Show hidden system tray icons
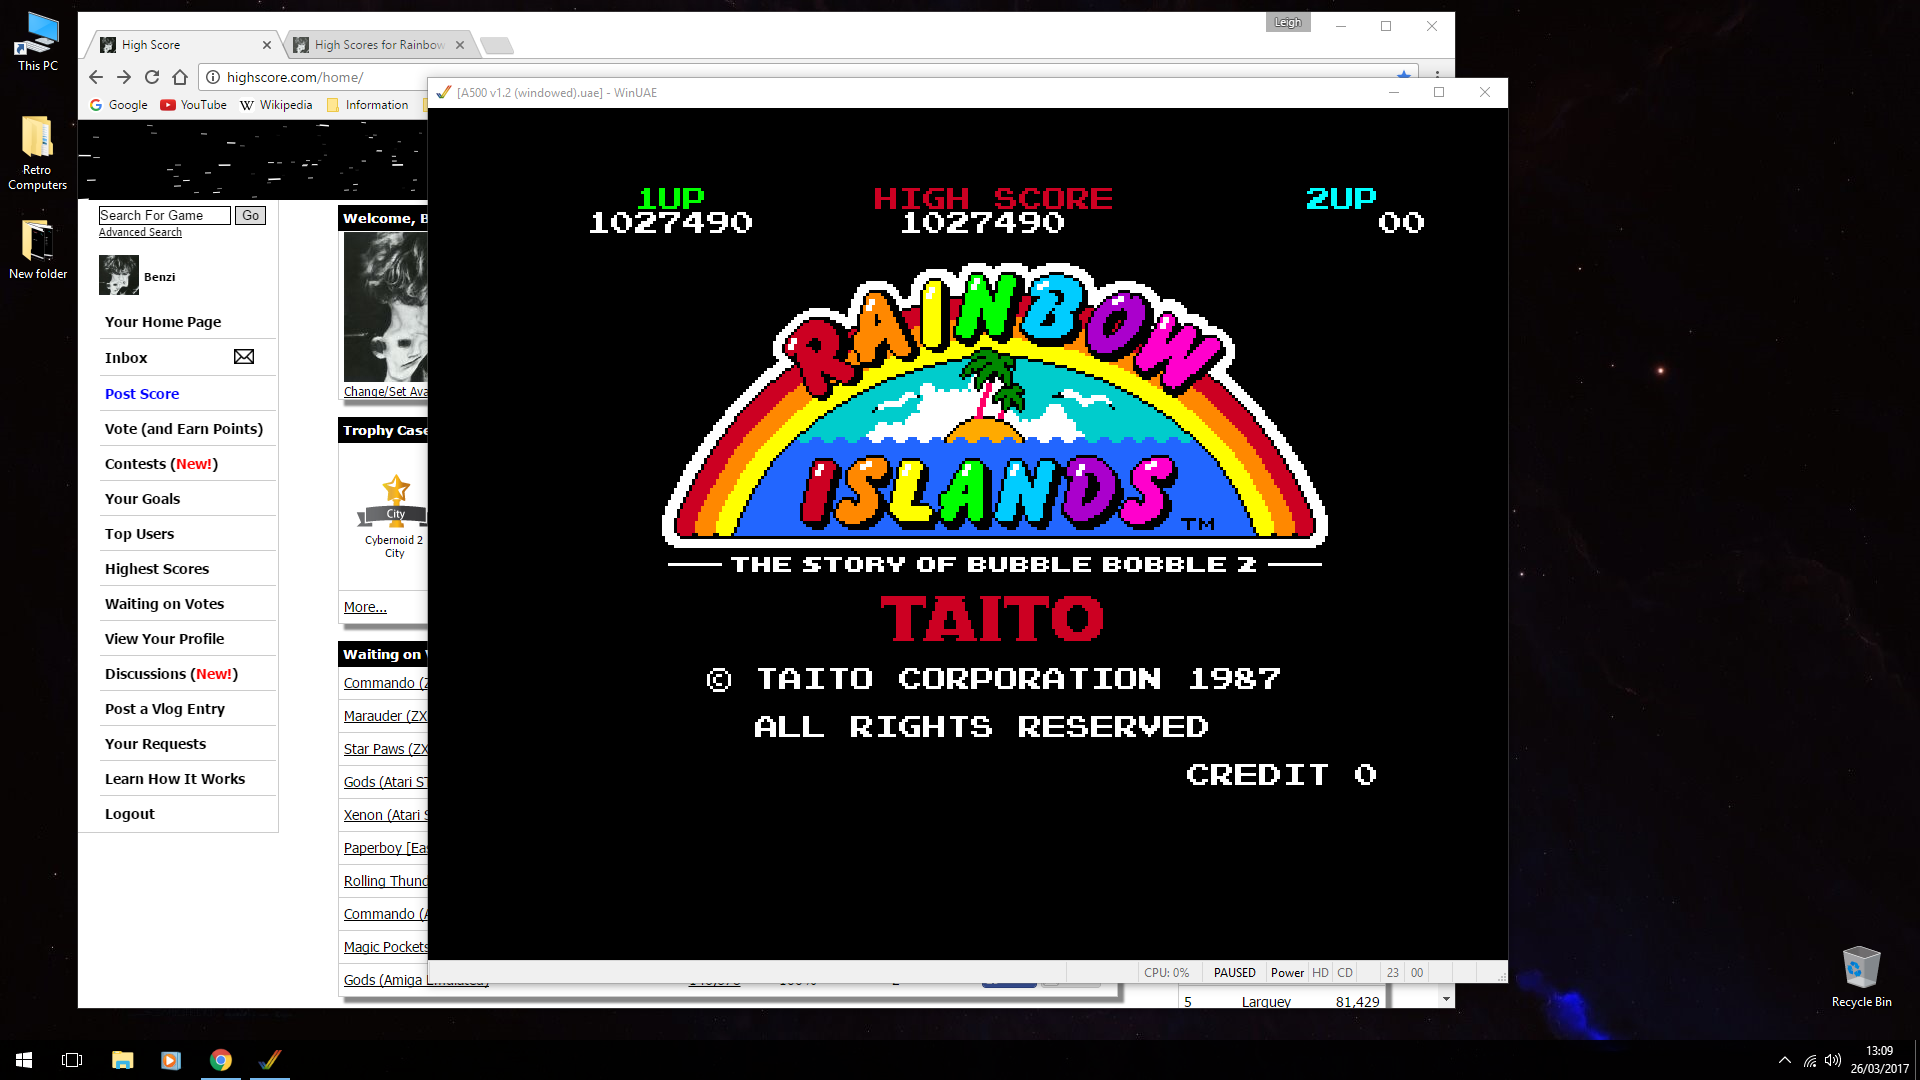Screen dimensions: 1920x1080 1784,1060
